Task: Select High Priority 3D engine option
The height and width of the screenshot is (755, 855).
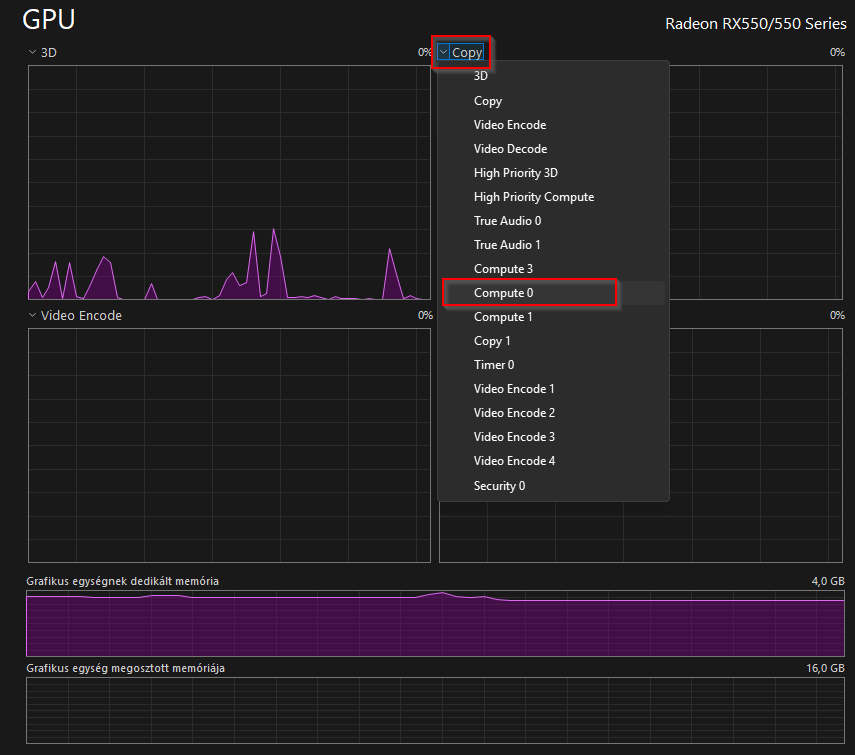Action: tap(515, 173)
